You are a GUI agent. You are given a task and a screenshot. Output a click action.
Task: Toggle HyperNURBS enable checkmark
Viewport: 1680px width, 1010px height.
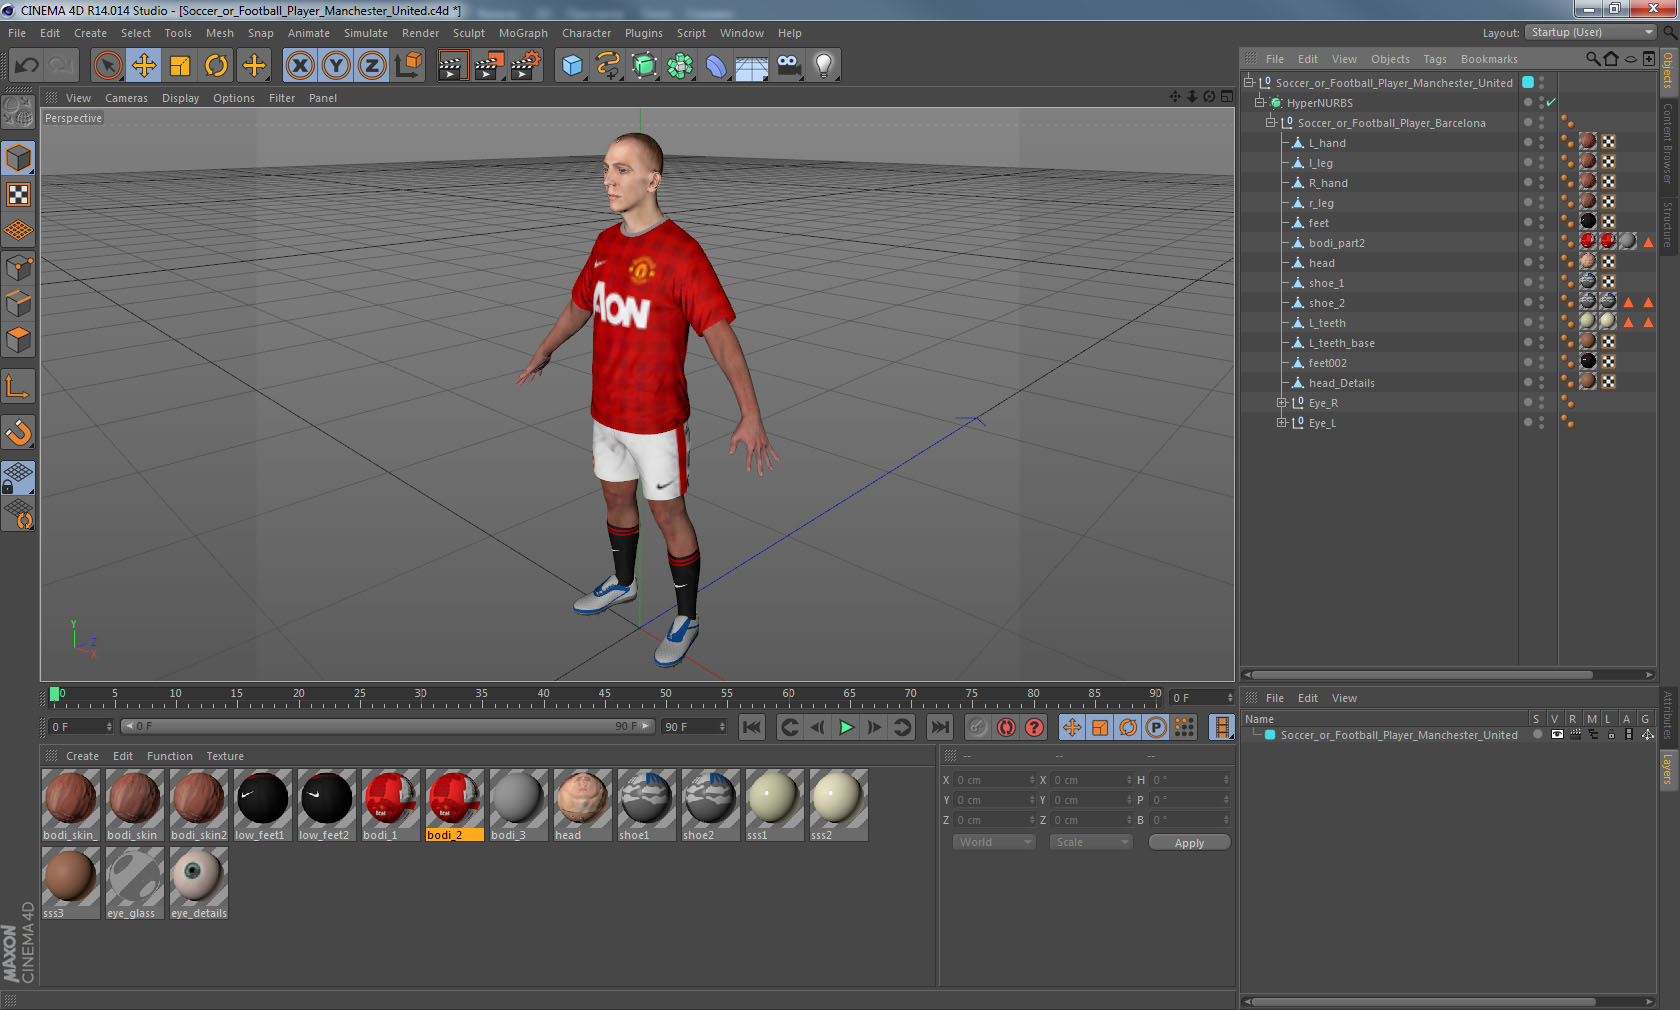pyautogui.click(x=1551, y=102)
